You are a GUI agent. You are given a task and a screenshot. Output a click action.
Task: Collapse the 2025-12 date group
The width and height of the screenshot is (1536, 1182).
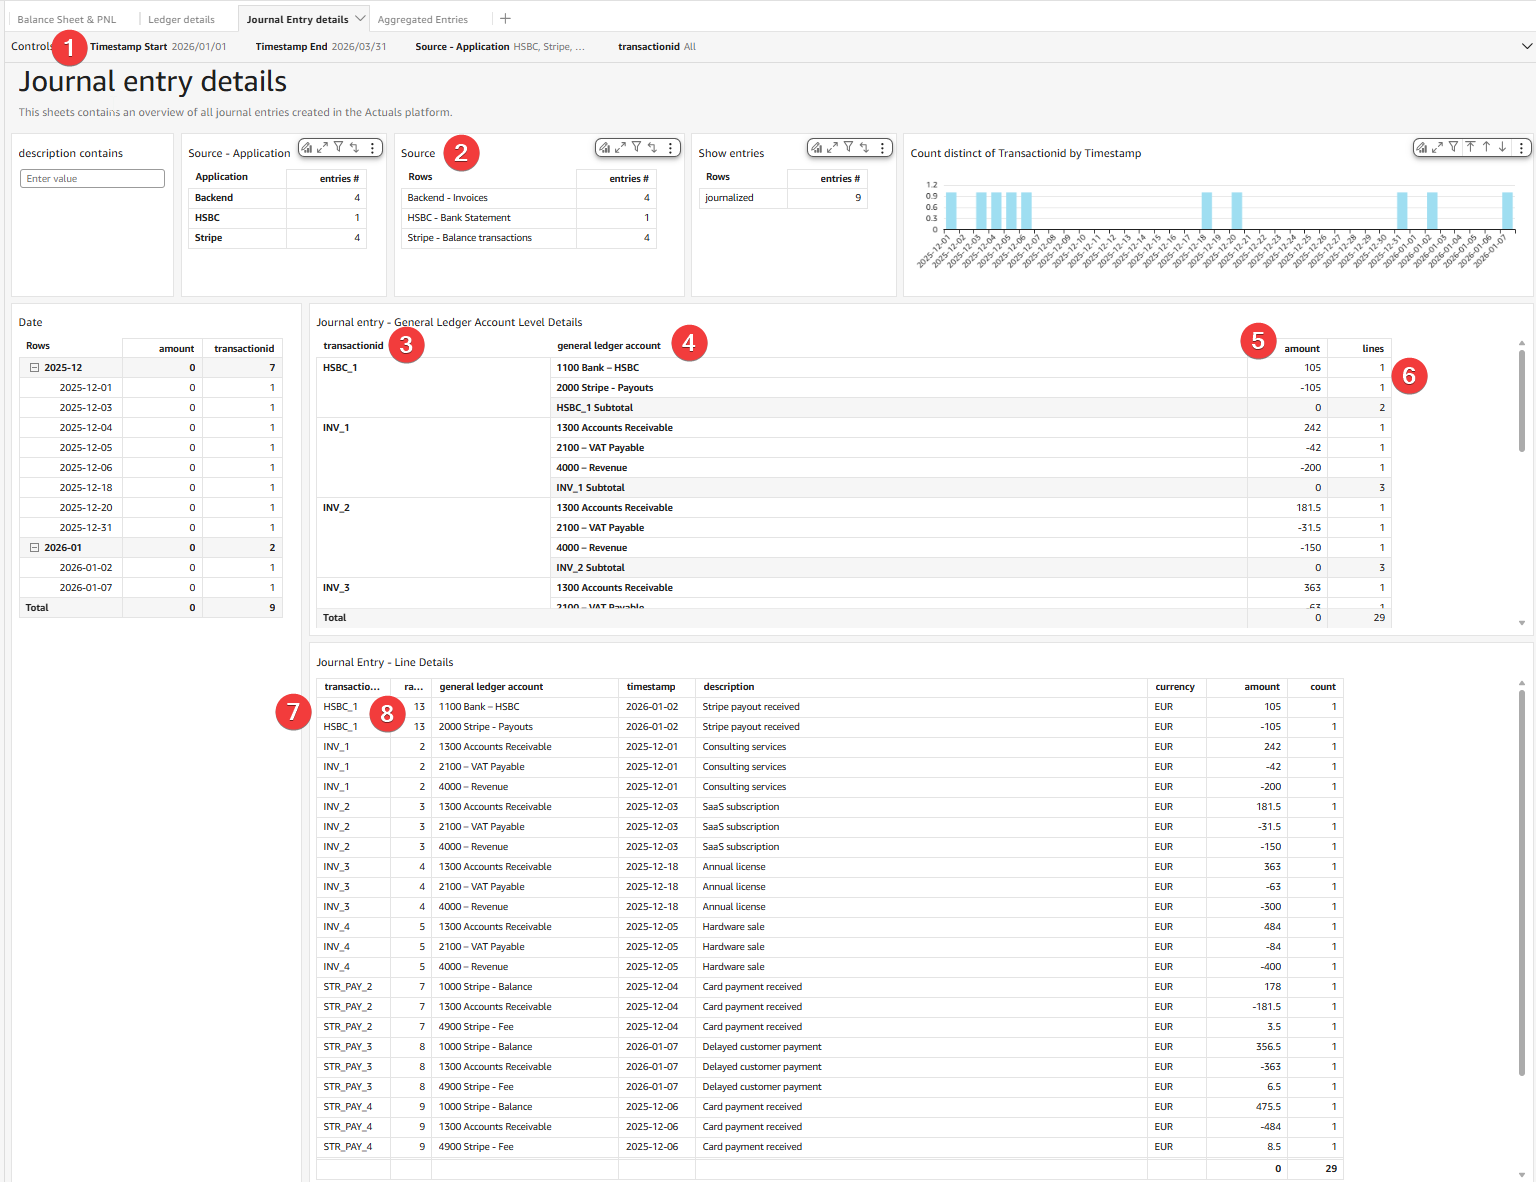(x=34, y=368)
